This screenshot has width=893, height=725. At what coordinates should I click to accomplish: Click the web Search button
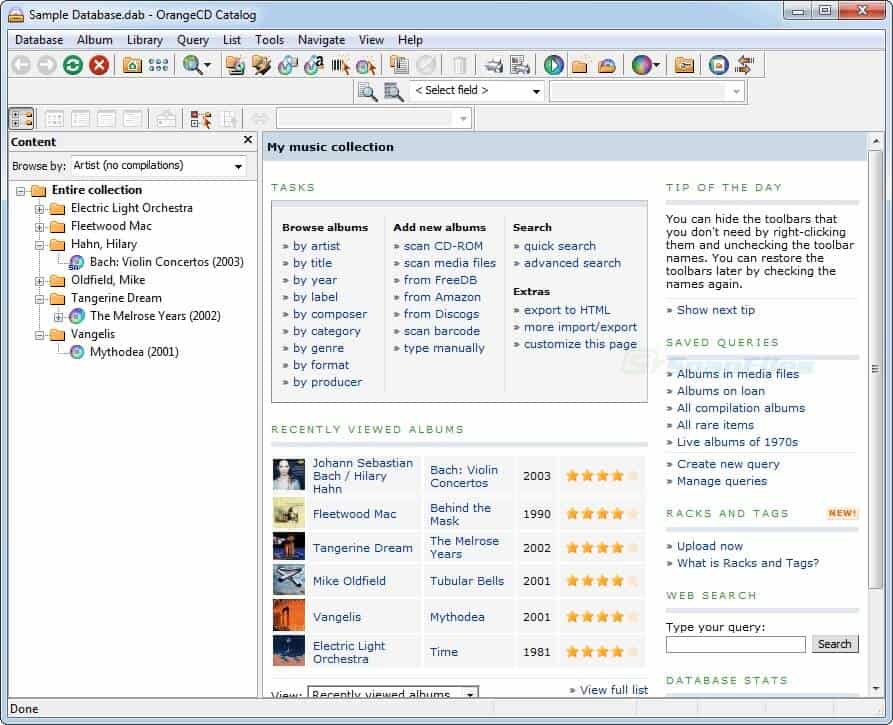[x=834, y=645]
